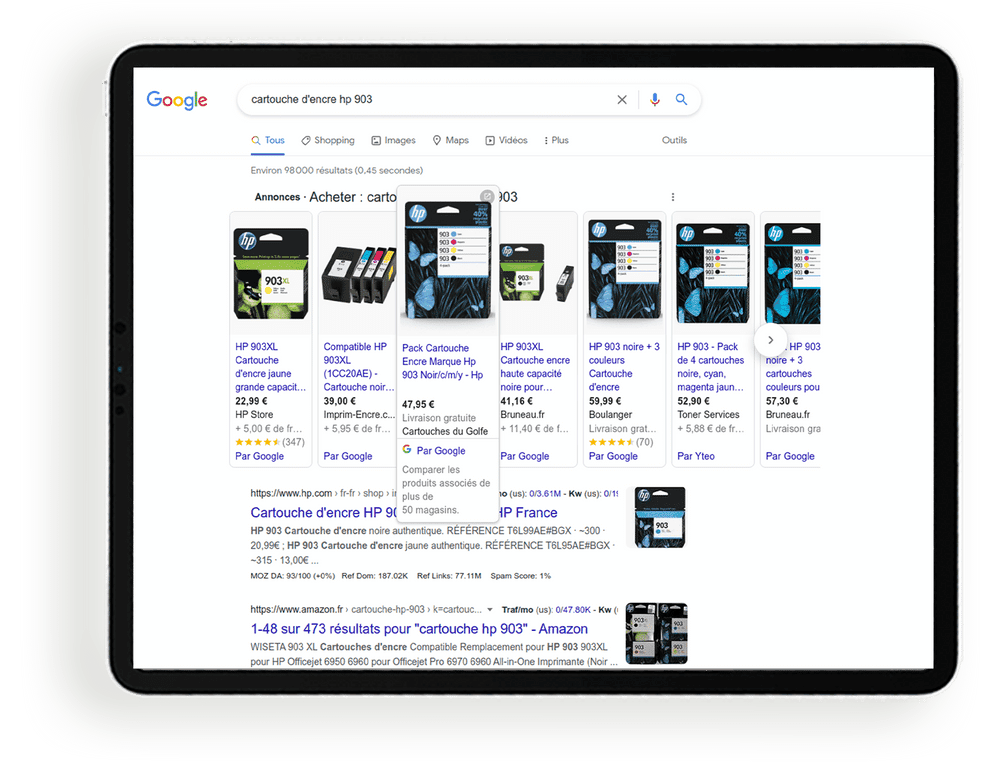Open ads three-dot options menu
1000x762 pixels.
click(x=673, y=197)
